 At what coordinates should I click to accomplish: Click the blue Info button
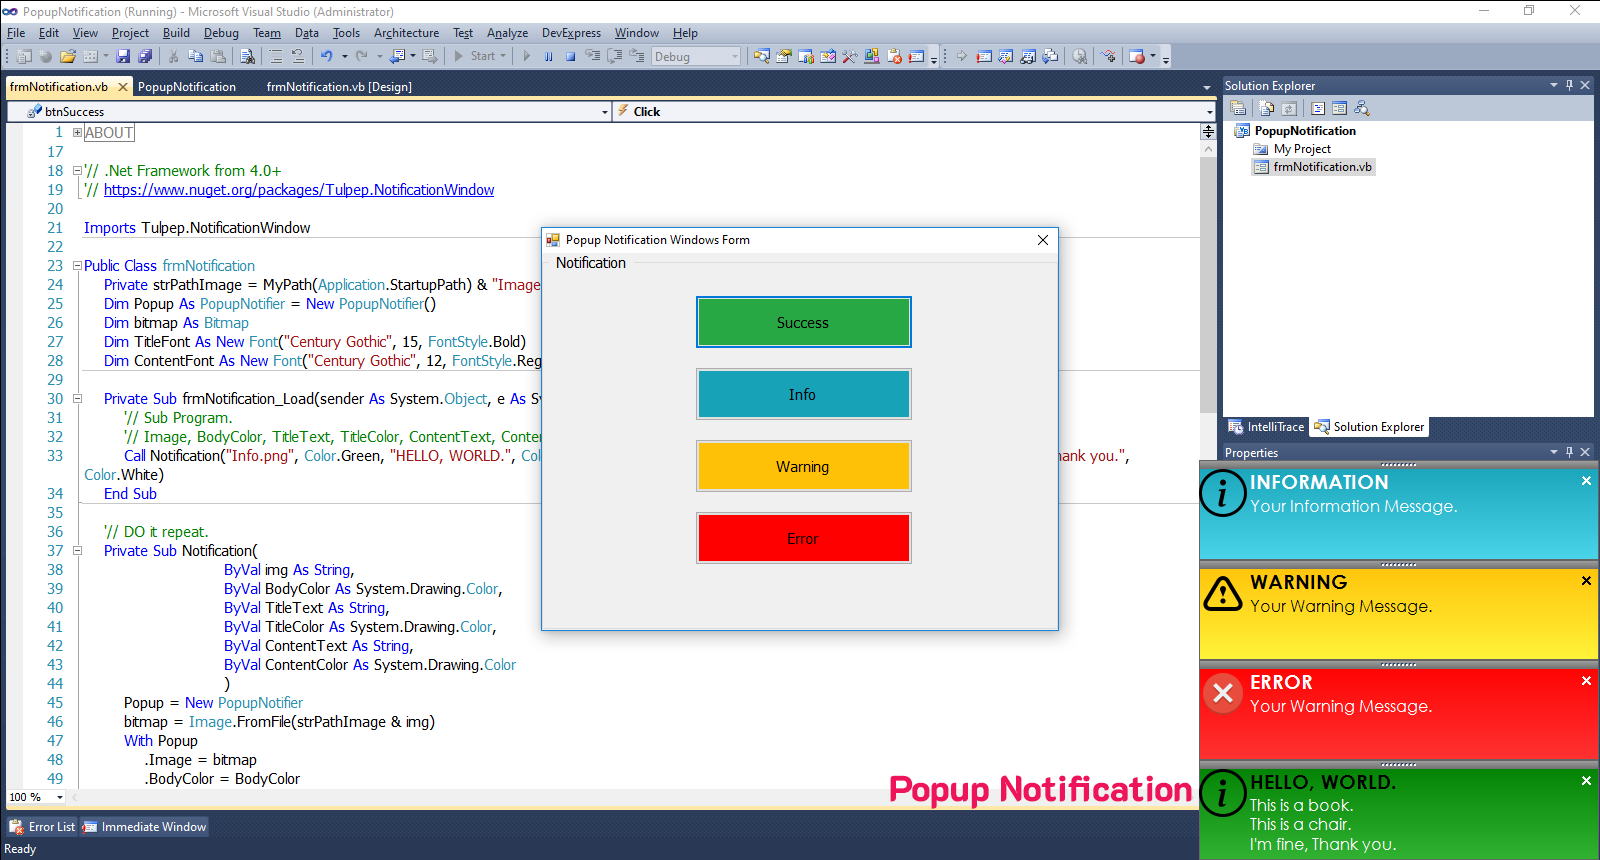coord(803,394)
